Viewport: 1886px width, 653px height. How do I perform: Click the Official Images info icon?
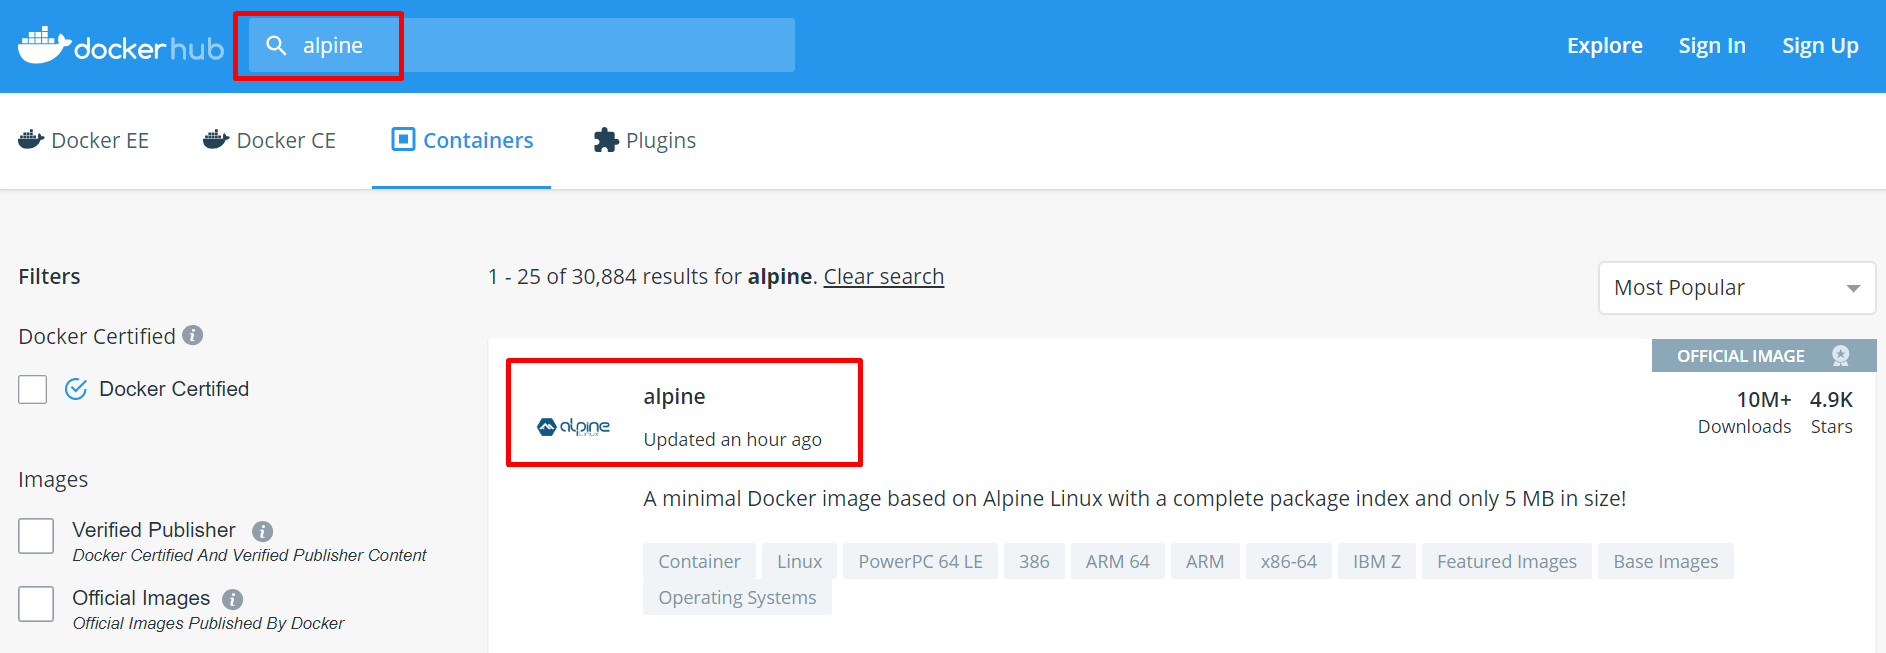coord(232,599)
